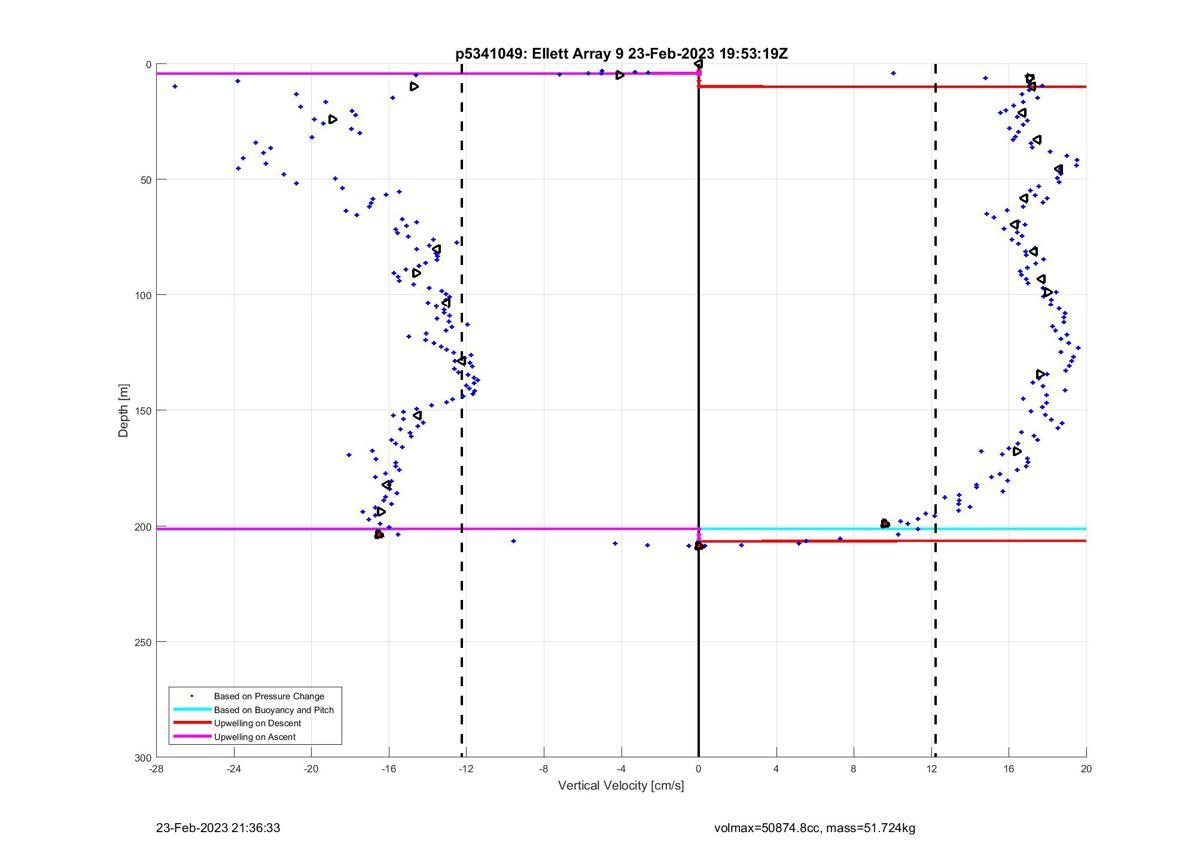Click the '20' velocity axis tick label
This screenshot has width=1200, height=851.
pyautogui.click(x=1086, y=769)
